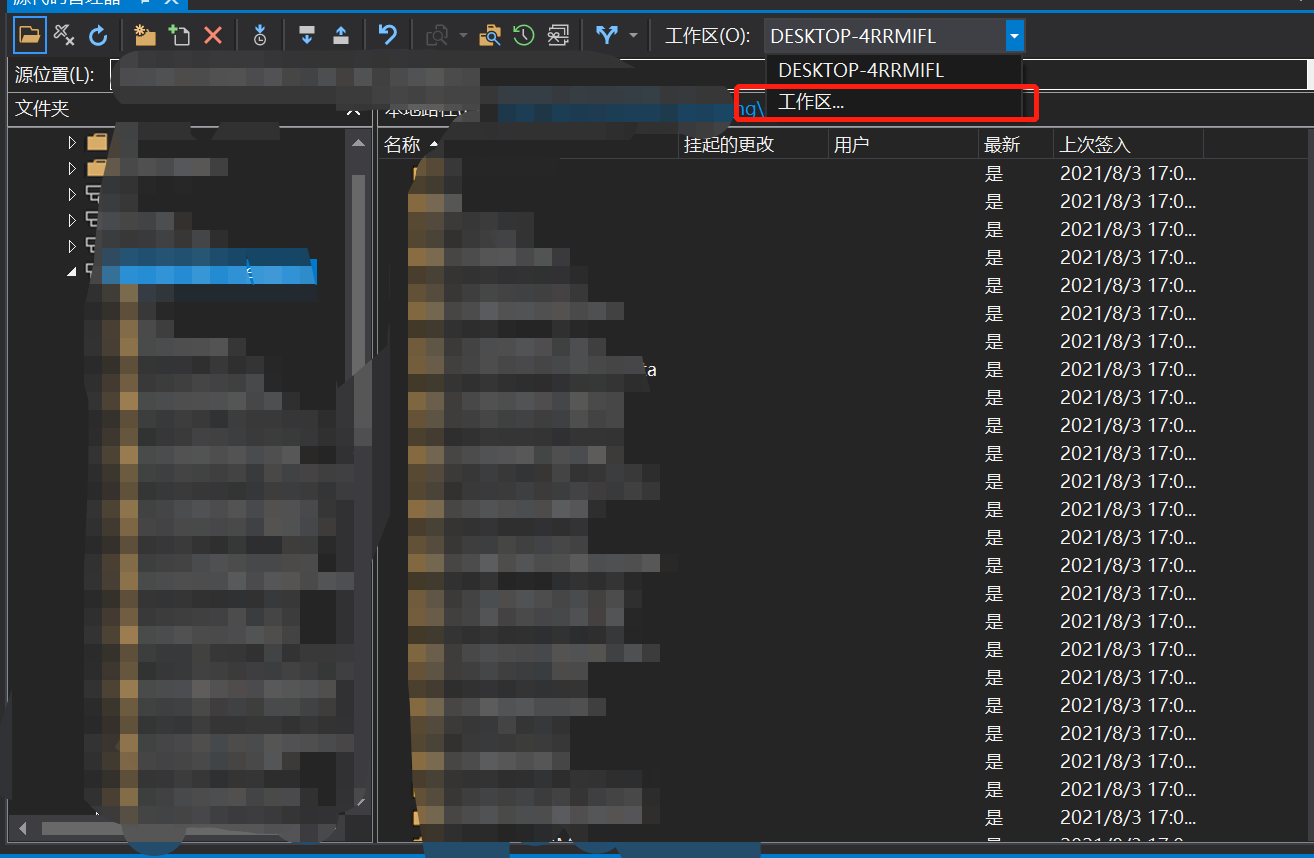Click the remove mapping icon with X

point(64,36)
